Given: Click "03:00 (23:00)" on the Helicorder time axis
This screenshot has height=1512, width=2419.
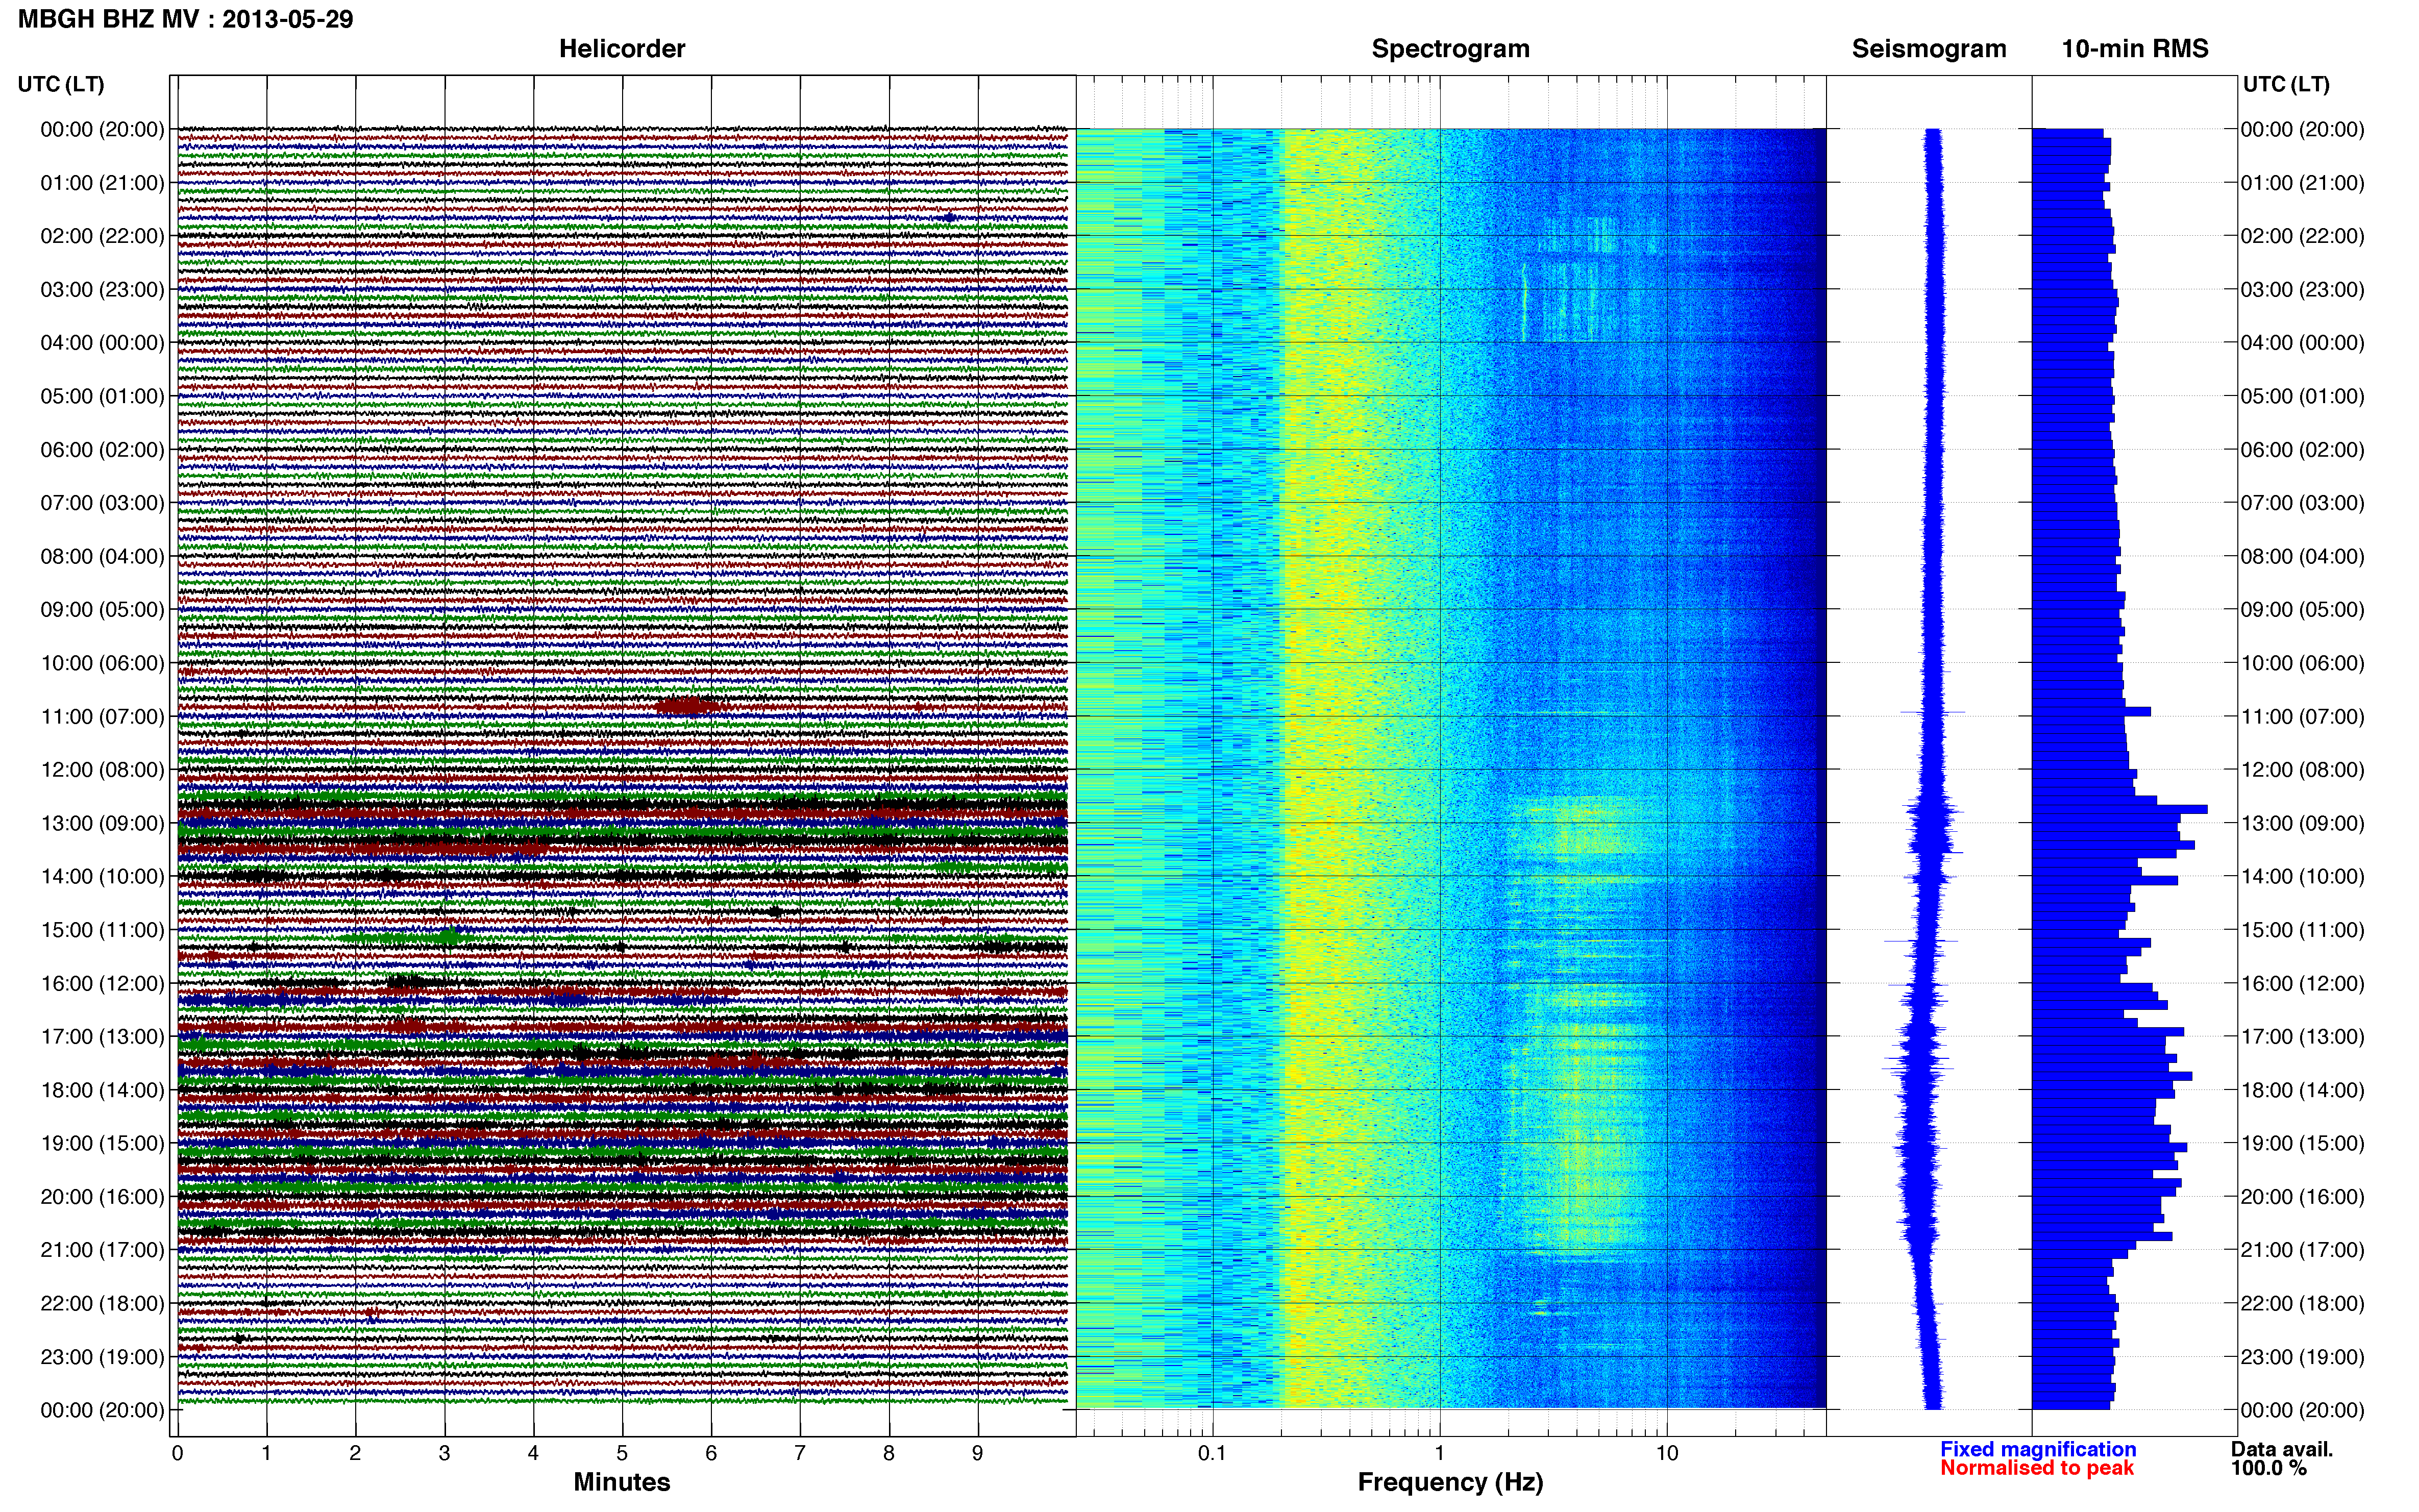Looking at the screenshot, I should click(x=102, y=290).
